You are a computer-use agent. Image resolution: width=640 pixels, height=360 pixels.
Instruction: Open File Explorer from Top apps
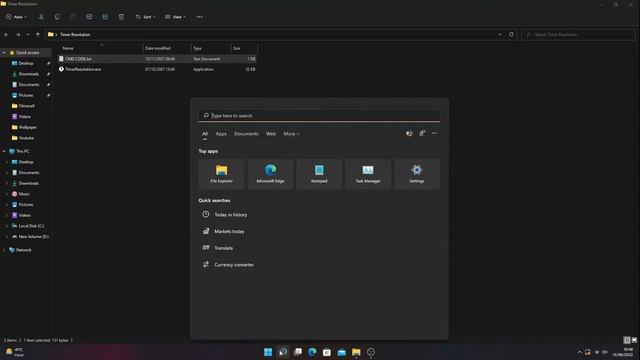222,174
